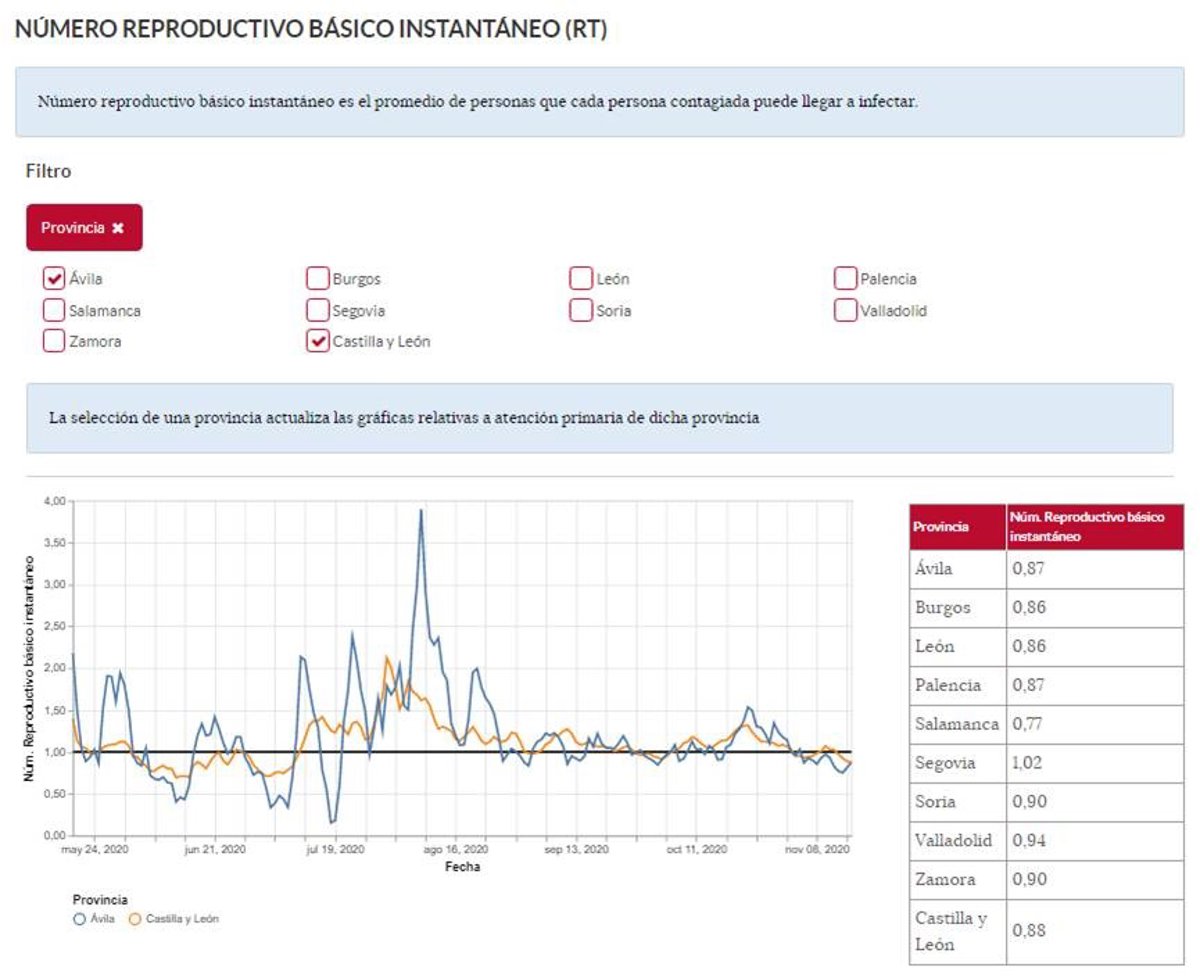Click the Núm. Reproductivo básico instantáneo header
Viewport: 1200px width, 978px height.
click(x=1094, y=527)
